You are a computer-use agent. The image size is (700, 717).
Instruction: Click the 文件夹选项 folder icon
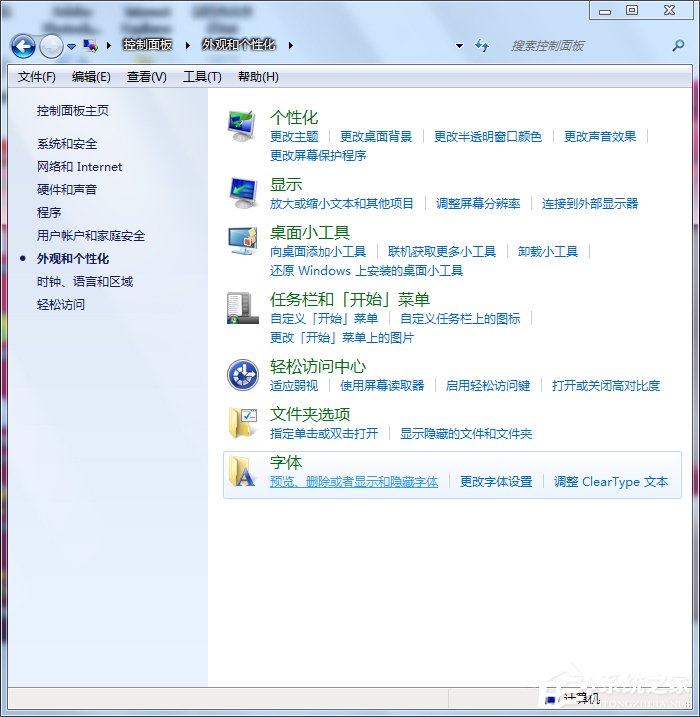(242, 422)
